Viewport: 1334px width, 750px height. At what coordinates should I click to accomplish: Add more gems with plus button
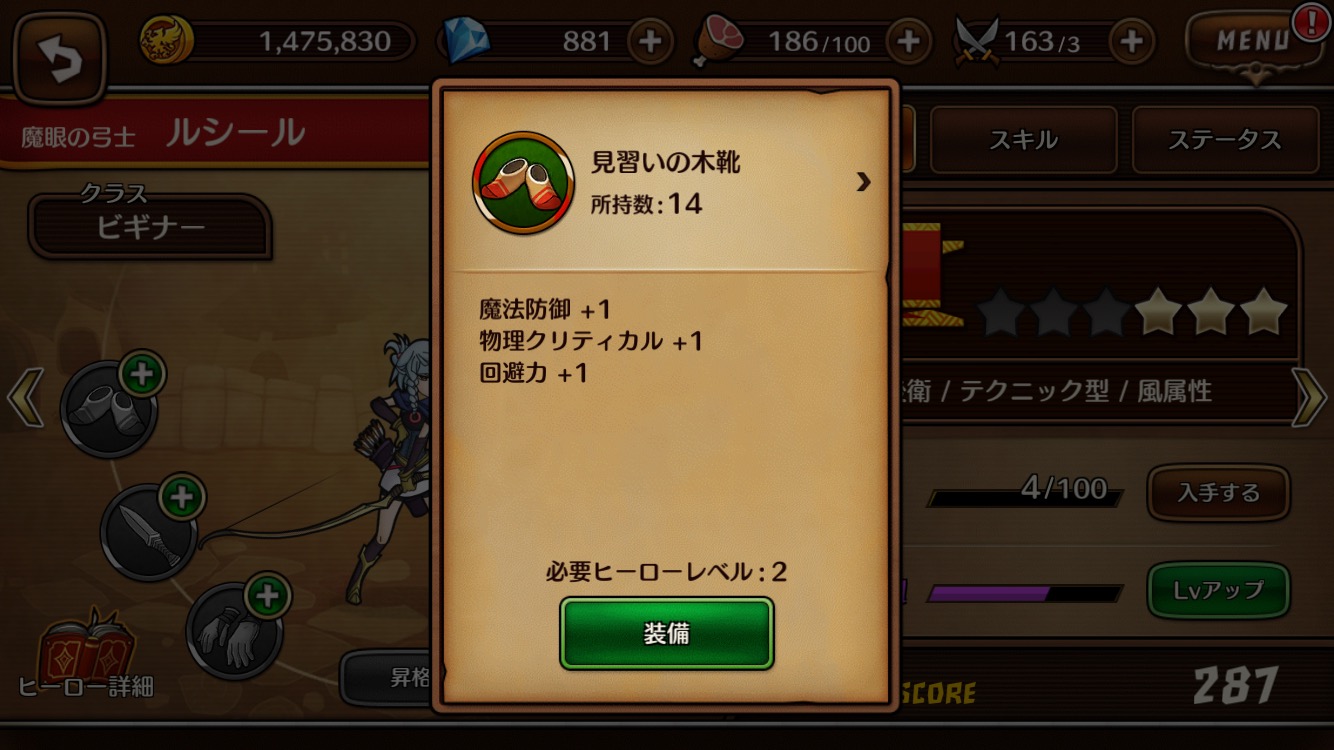tap(650, 41)
